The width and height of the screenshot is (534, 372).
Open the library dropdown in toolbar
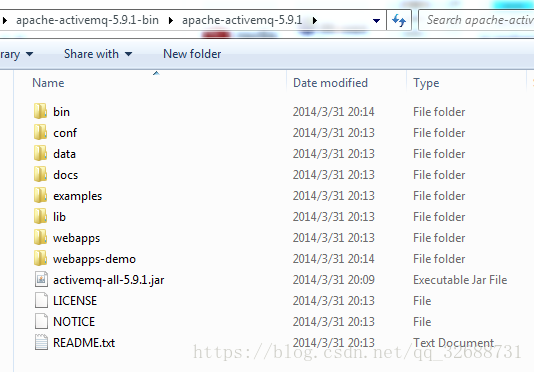(x=17, y=54)
